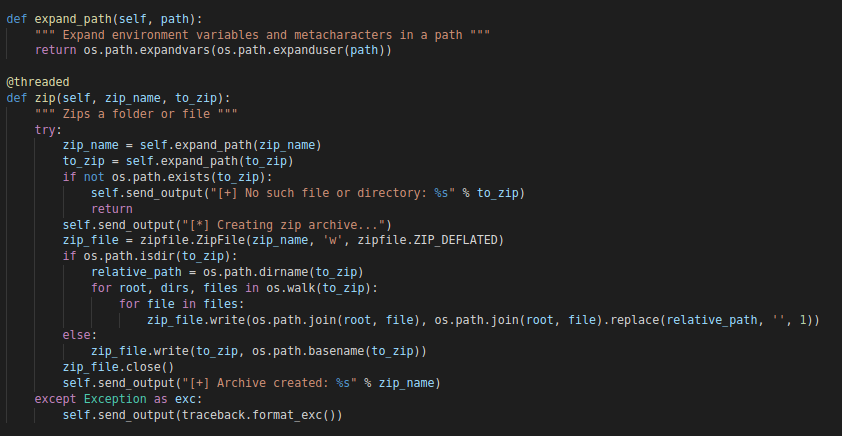842x436 pixels.
Task: Click the traceback.format_exc() call
Action: 259,415
